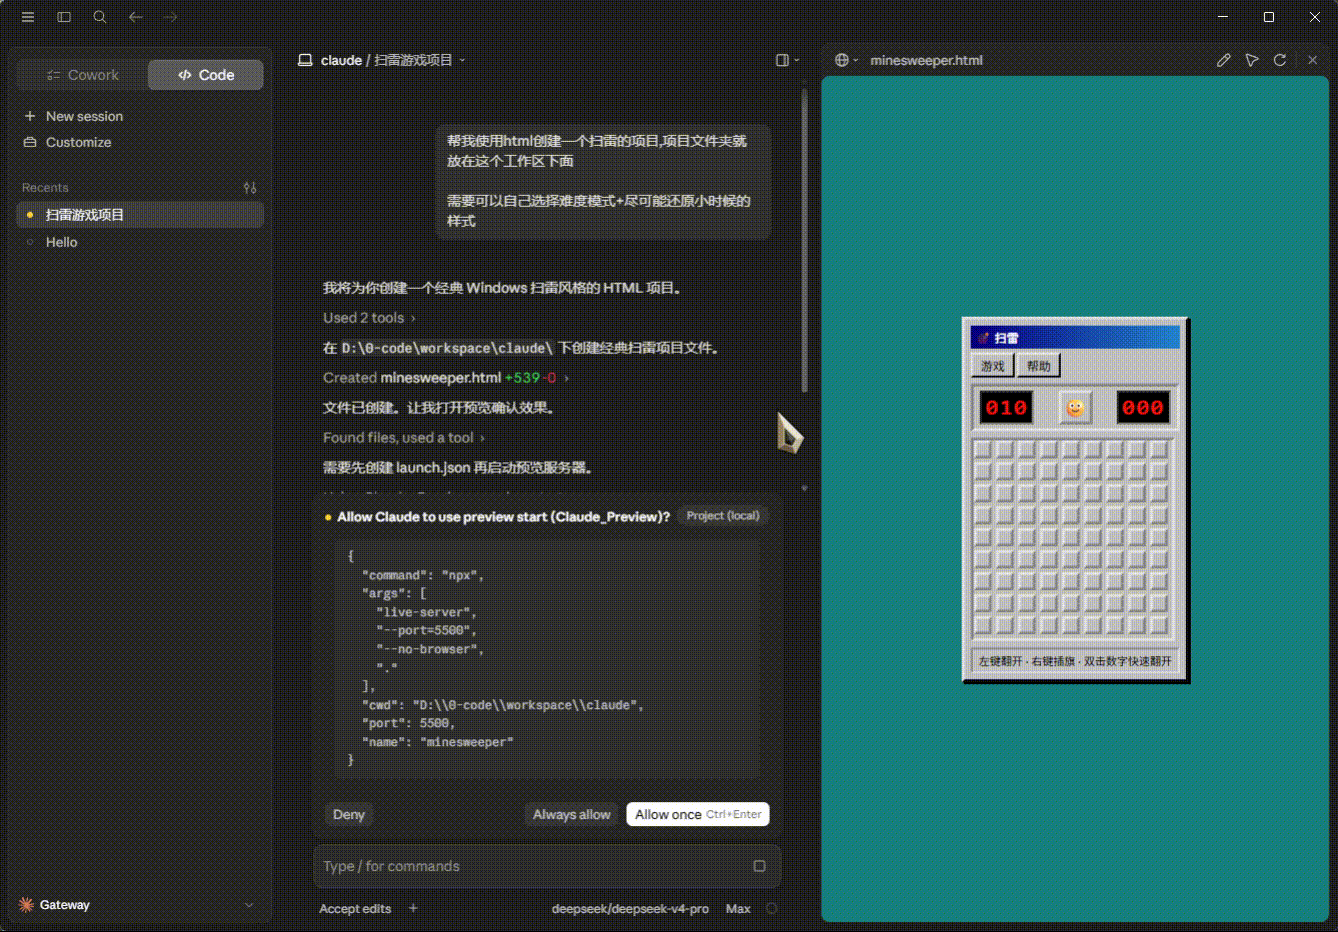Click the Gateway starburst logo icon
1338x932 pixels.
(26, 905)
